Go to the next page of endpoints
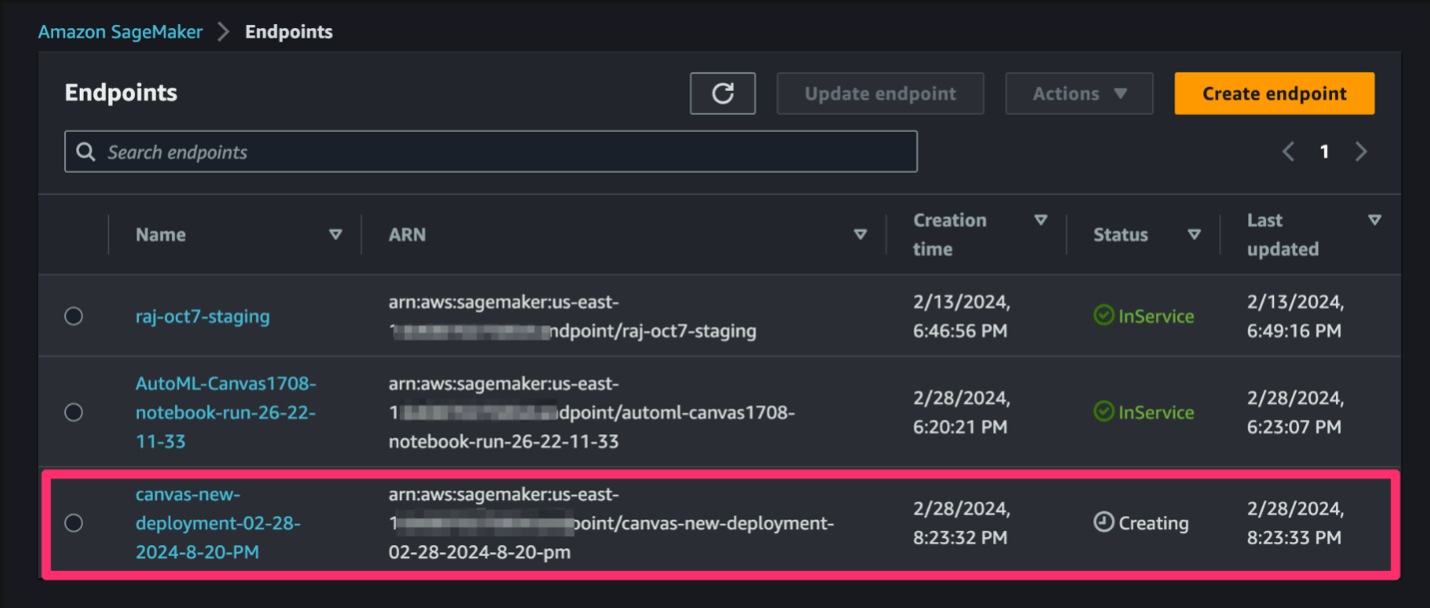 click(1361, 151)
